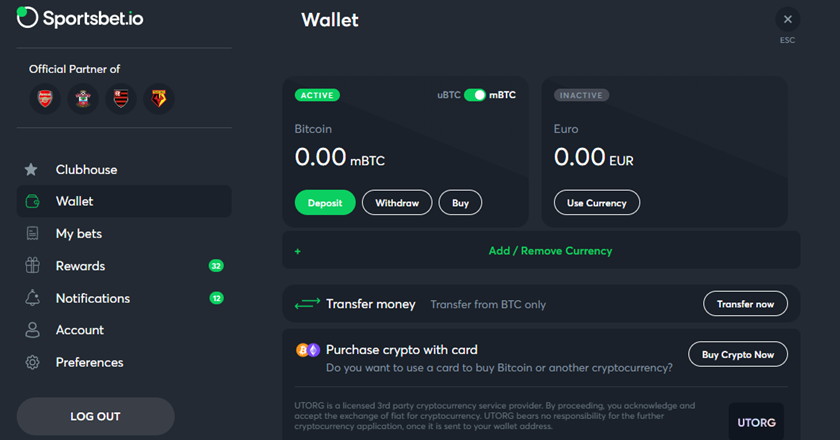Close the Wallet panel with X
The width and height of the screenshot is (840, 440).
click(788, 19)
